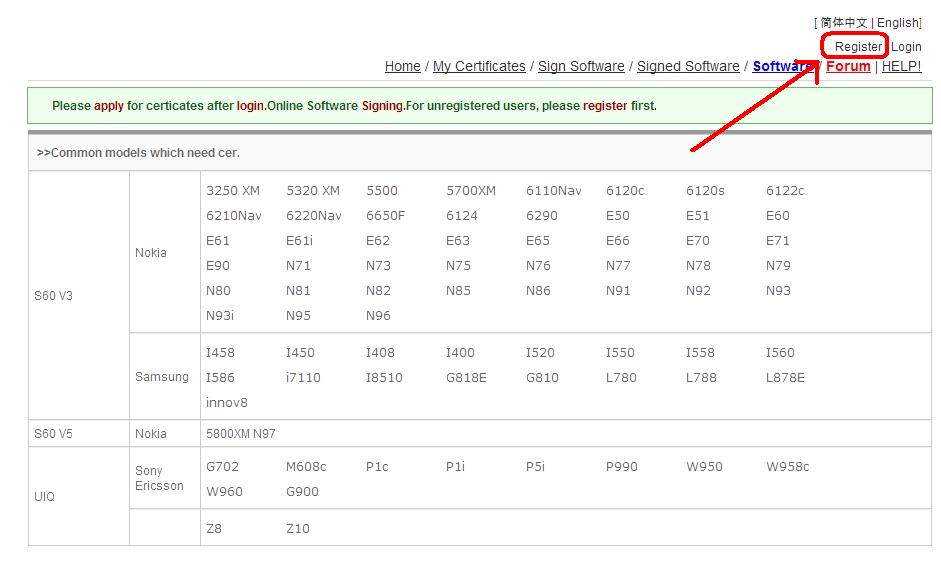
Task: Click 'login' in the green notice
Action: 250,106
